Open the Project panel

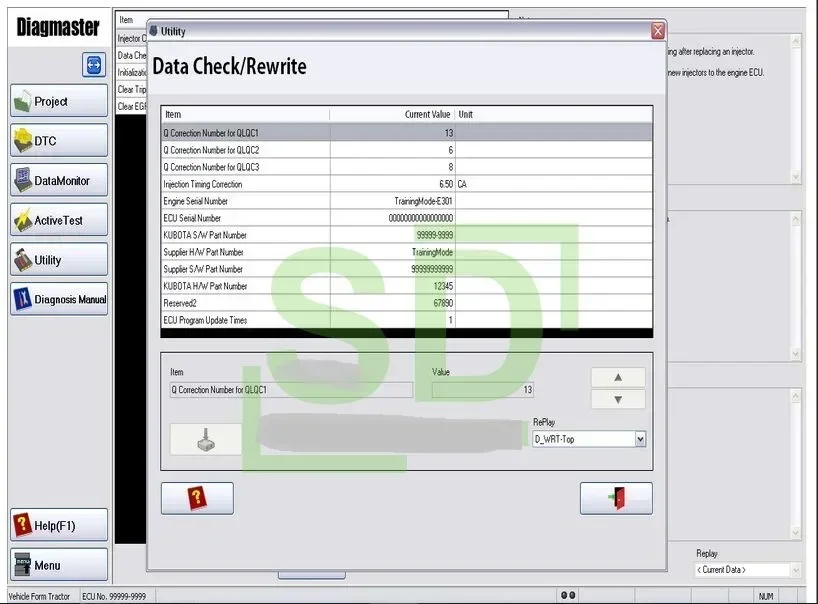click(57, 100)
